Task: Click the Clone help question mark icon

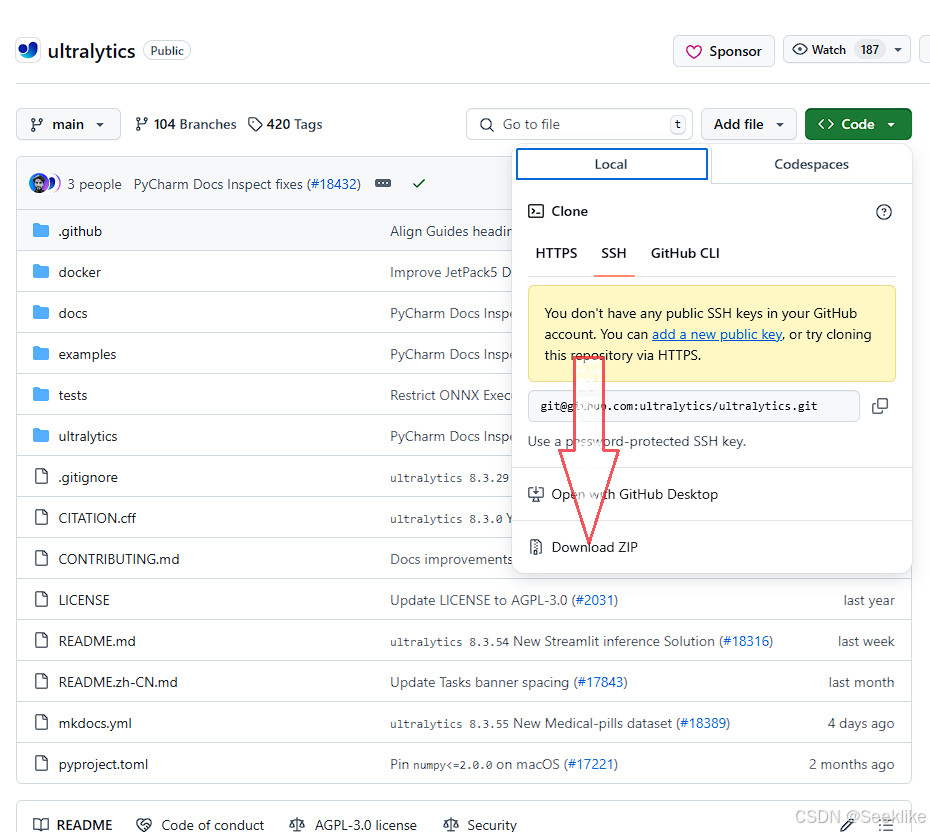Action: [x=883, y=212]
